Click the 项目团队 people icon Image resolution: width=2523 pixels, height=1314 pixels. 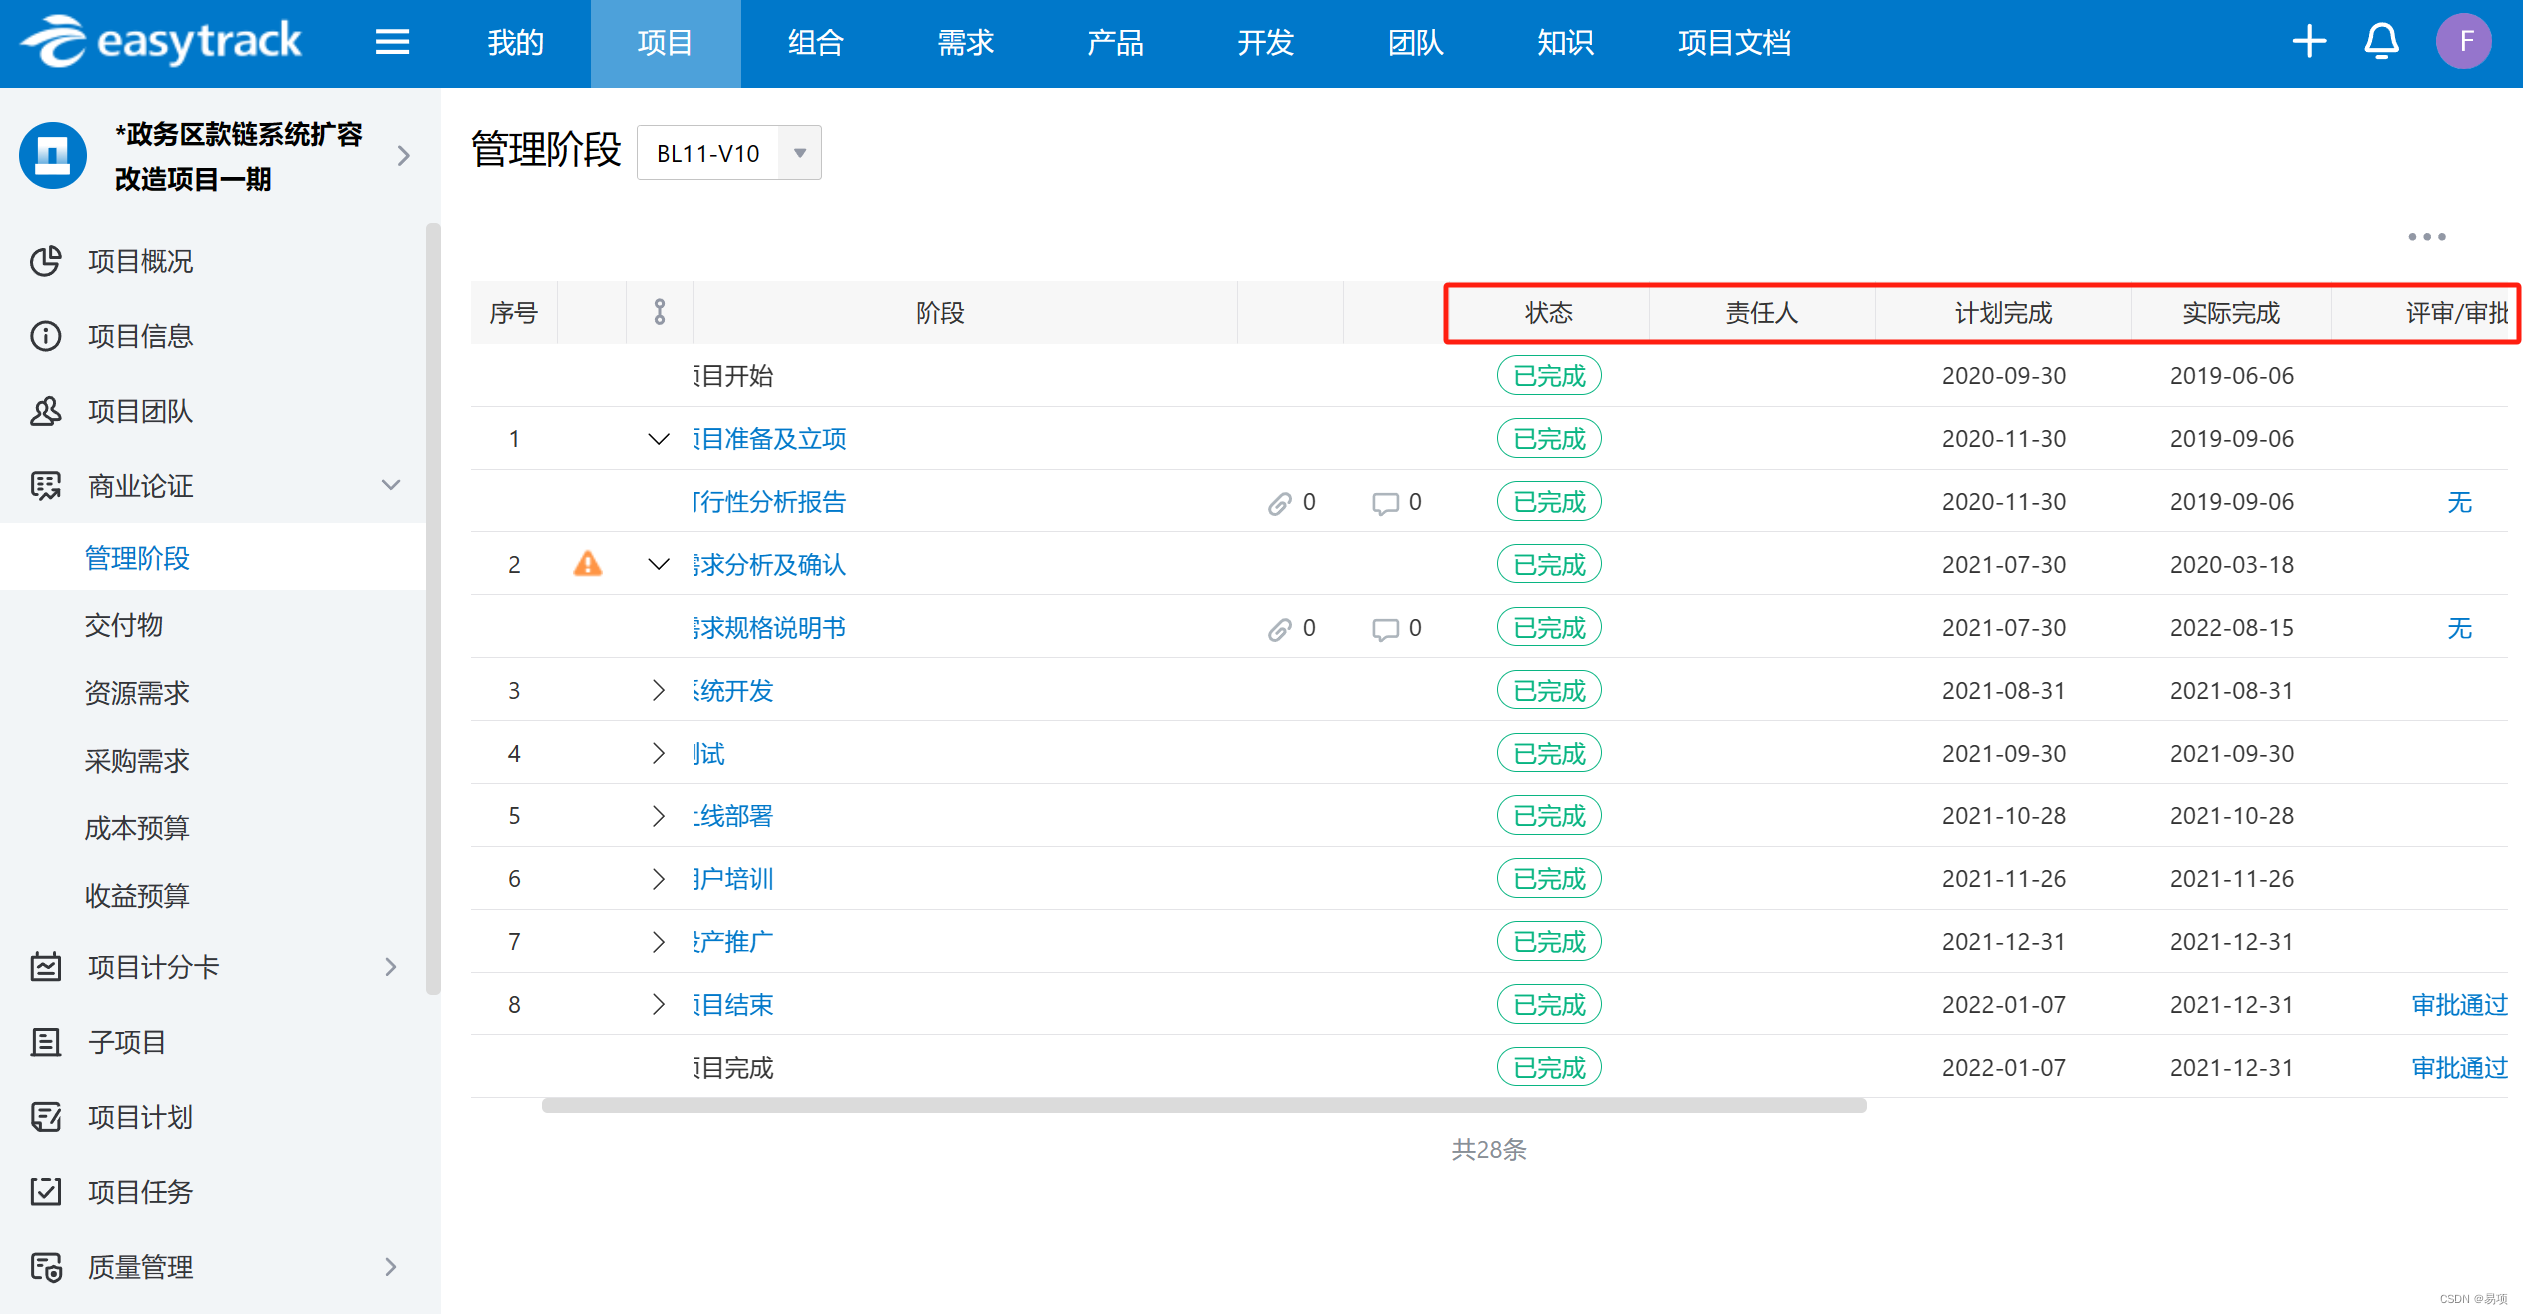46,411
